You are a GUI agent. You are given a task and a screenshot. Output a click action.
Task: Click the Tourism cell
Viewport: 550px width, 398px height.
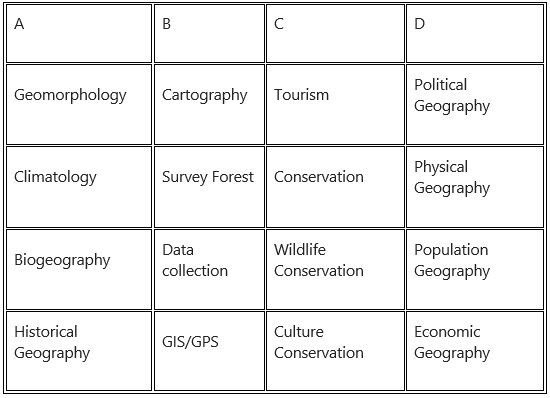pos(335,104)
